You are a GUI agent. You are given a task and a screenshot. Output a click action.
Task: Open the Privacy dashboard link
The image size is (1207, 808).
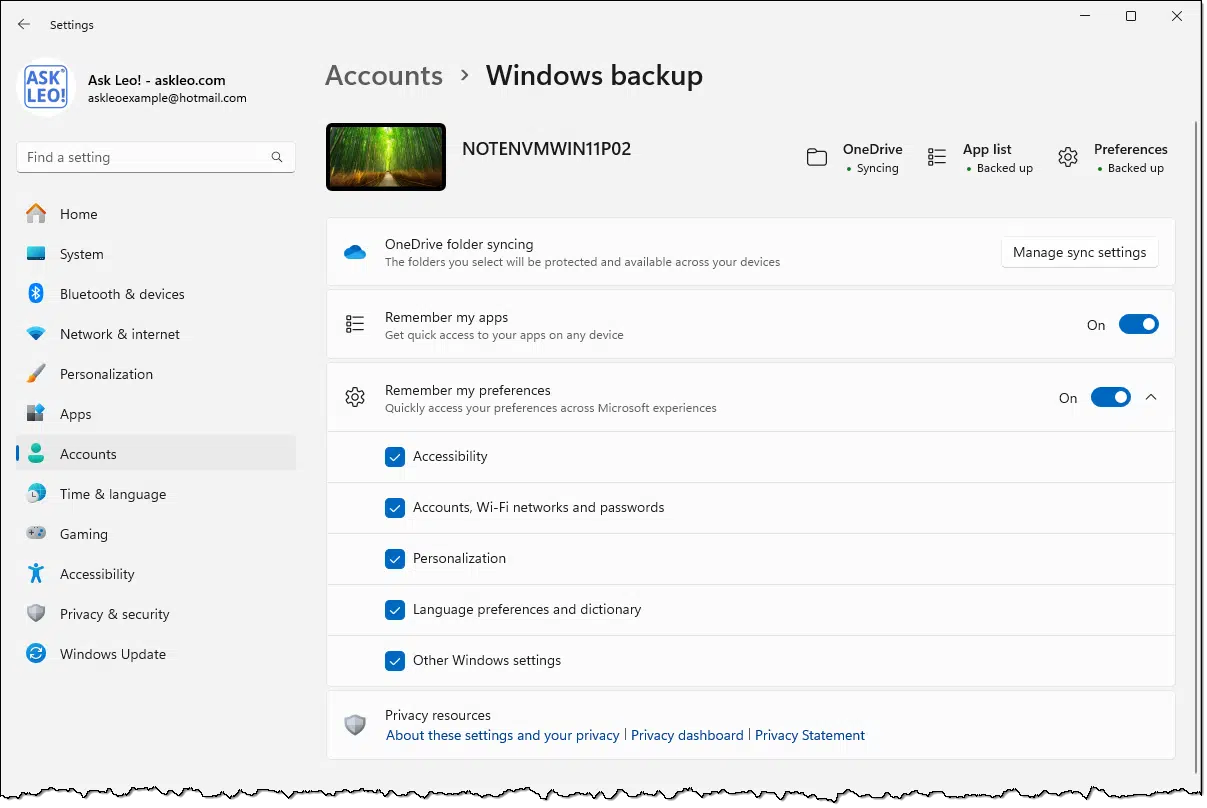pyautogui.click(x=687, y=735)
